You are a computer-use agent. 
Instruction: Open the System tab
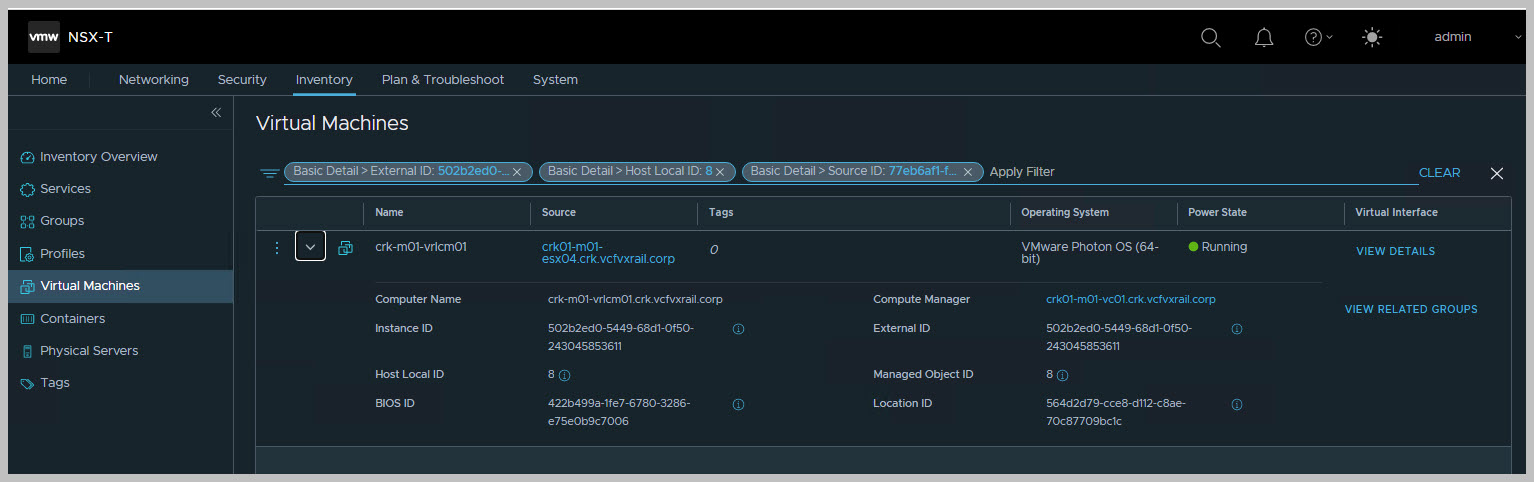click(555, 80)
